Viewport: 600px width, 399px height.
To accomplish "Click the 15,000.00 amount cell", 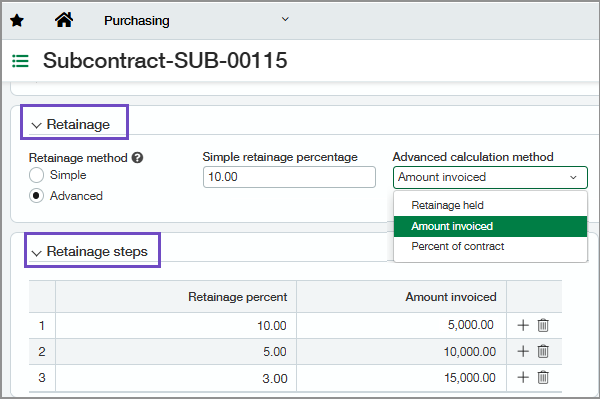I will click(401, 378).
